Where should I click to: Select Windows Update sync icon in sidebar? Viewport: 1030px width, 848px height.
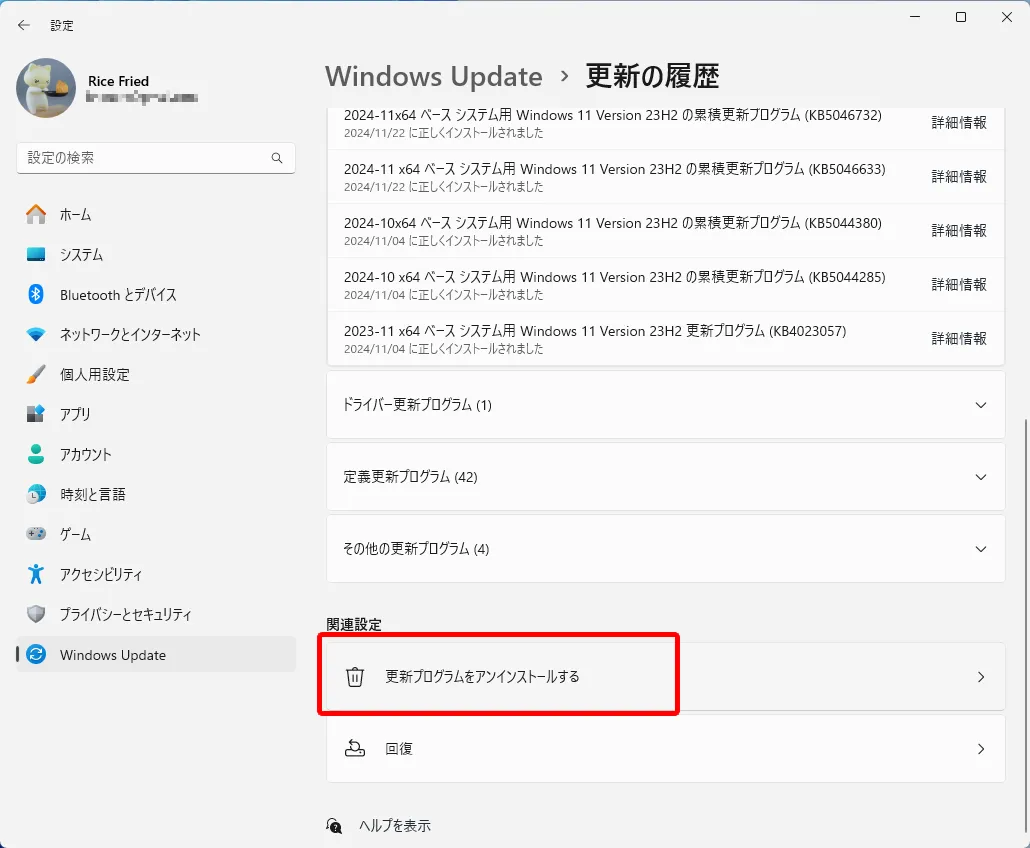[36, 654]
